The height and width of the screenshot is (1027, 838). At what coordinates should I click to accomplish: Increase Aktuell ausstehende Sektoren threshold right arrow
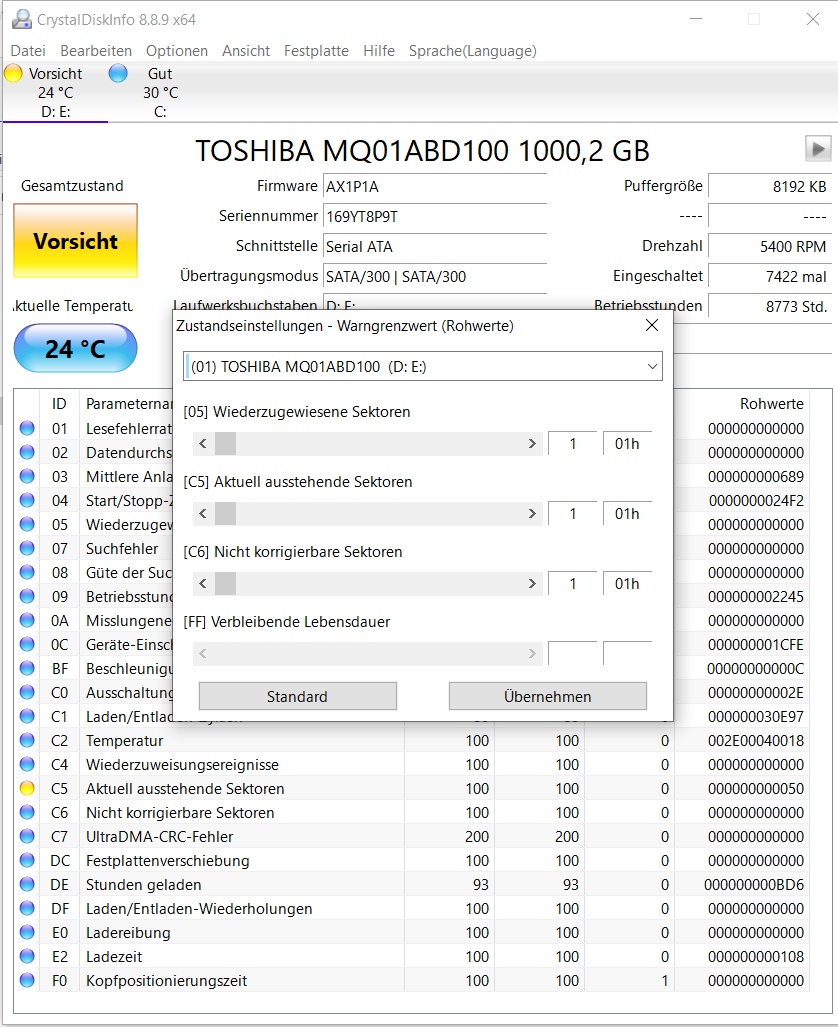pos(532,514)
